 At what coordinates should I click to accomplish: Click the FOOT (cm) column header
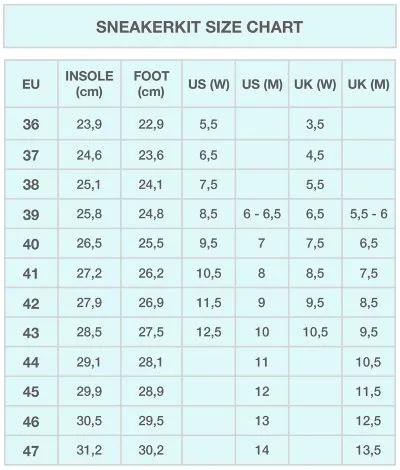151,84
